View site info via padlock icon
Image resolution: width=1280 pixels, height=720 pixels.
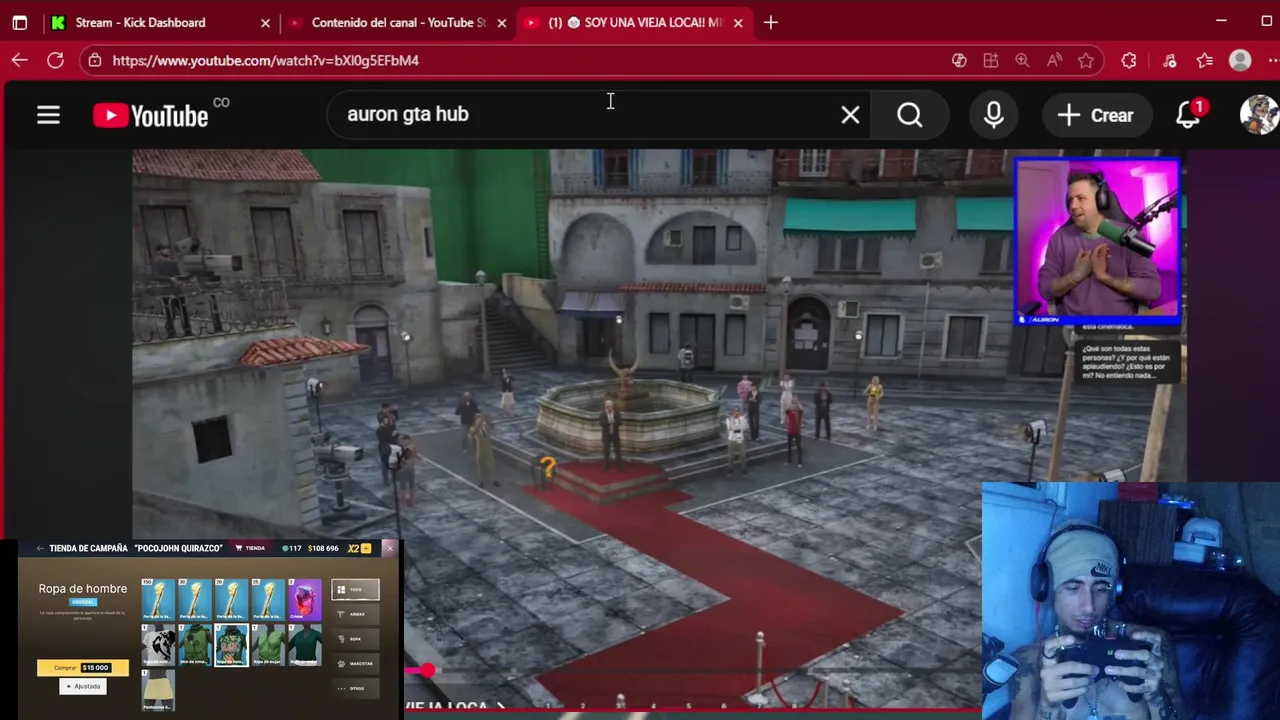tap(95, 60)
